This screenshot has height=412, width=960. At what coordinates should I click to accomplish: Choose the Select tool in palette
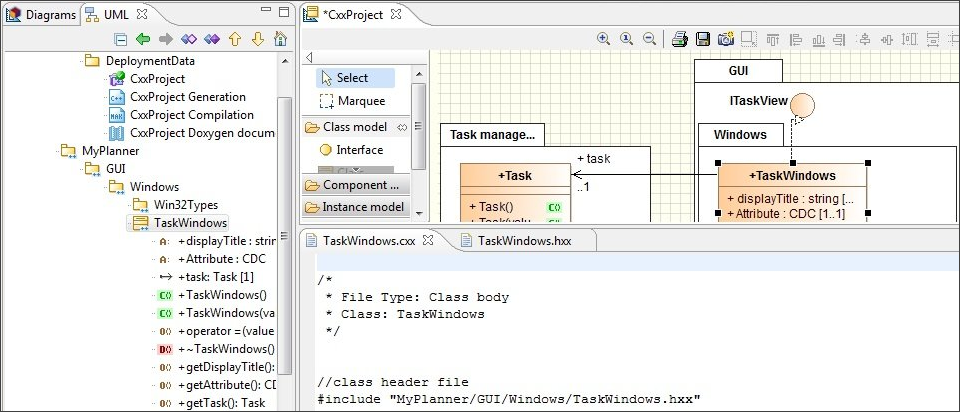click(355, 78)
